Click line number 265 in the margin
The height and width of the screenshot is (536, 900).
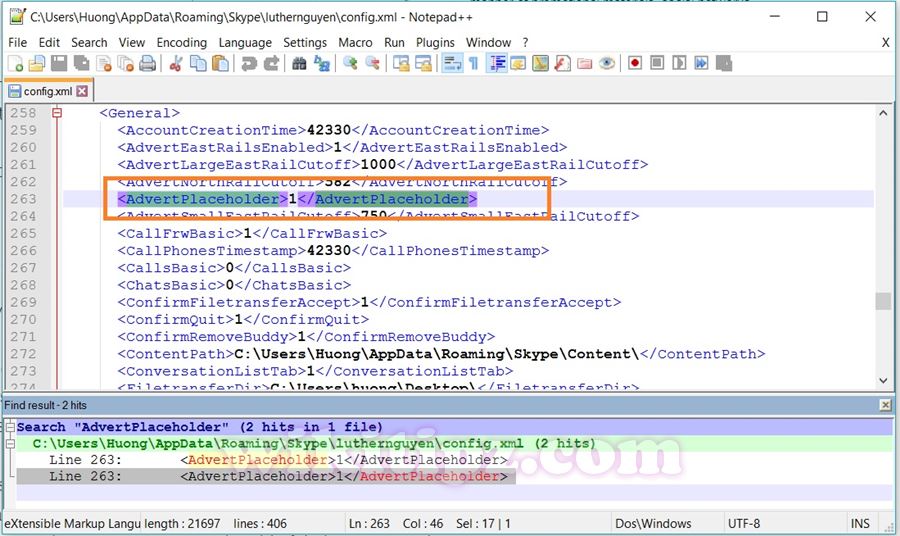[24, 234]
